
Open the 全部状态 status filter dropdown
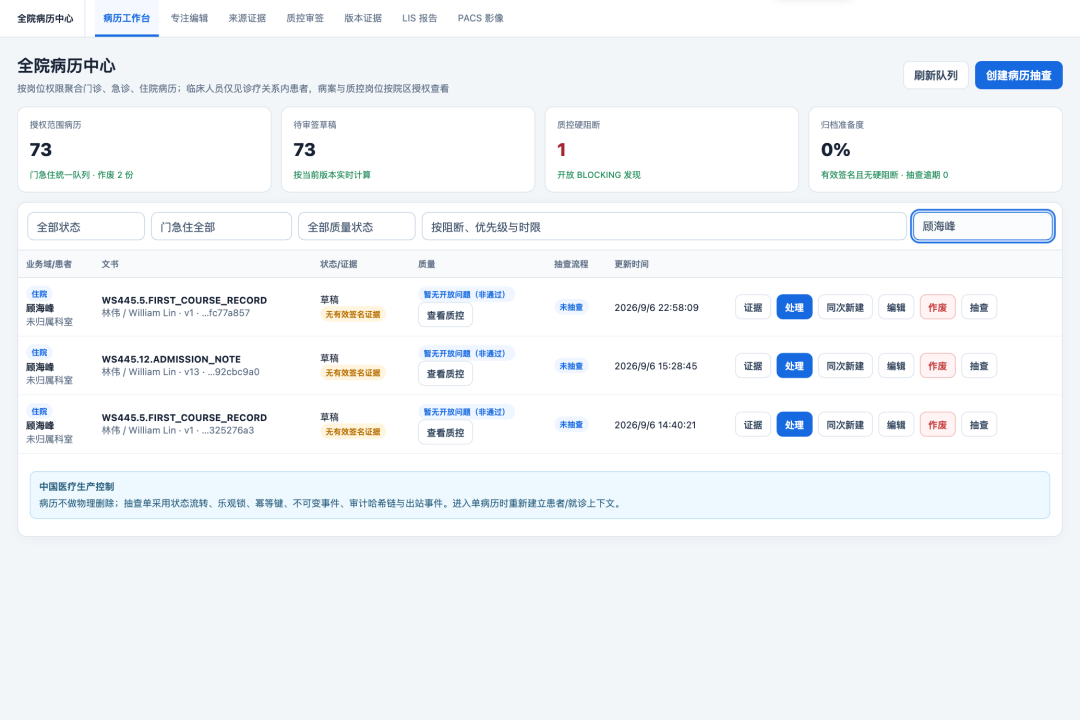86,227
